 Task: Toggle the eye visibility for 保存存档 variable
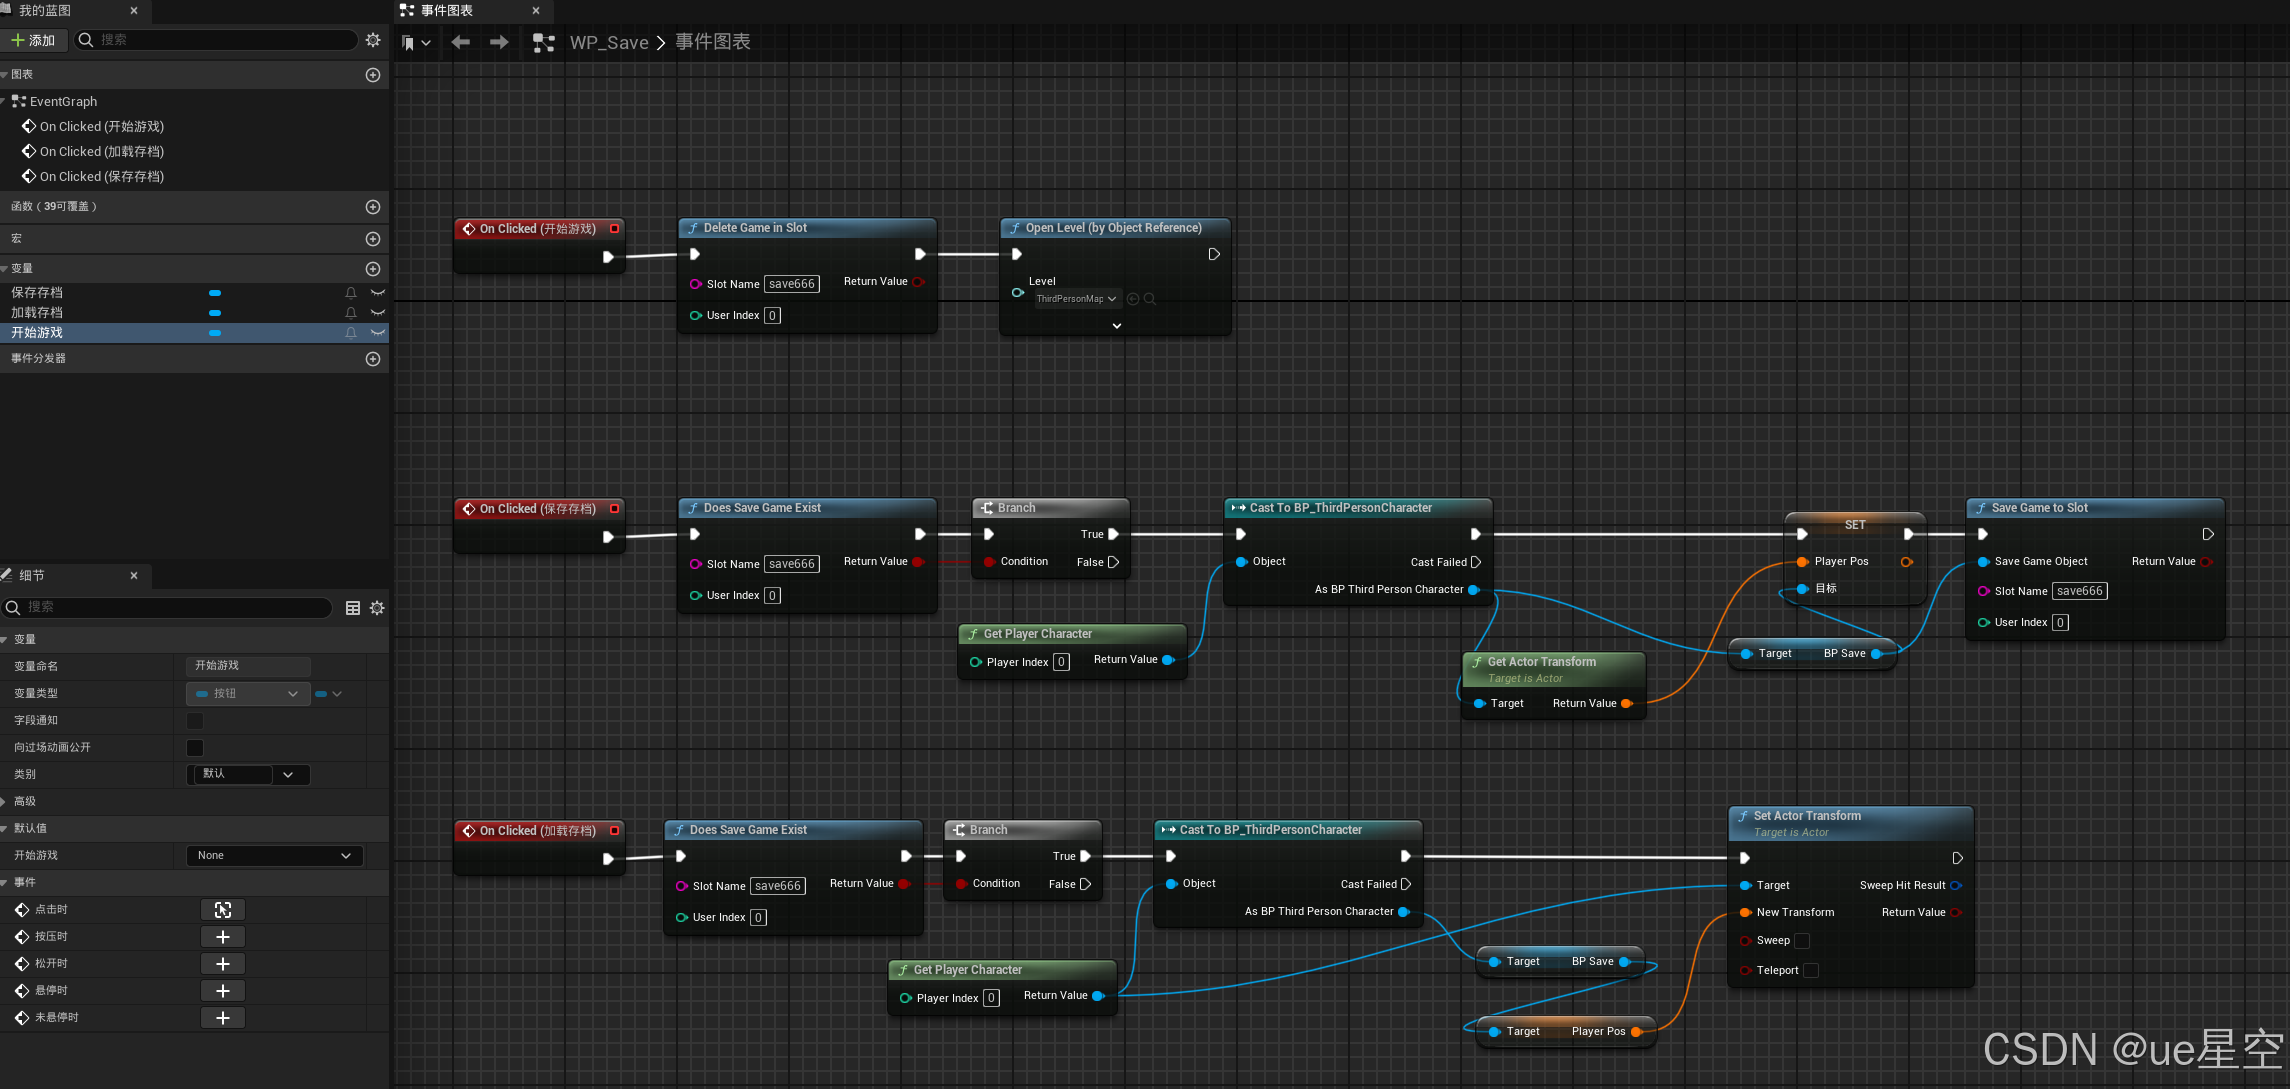pos(378,292)
